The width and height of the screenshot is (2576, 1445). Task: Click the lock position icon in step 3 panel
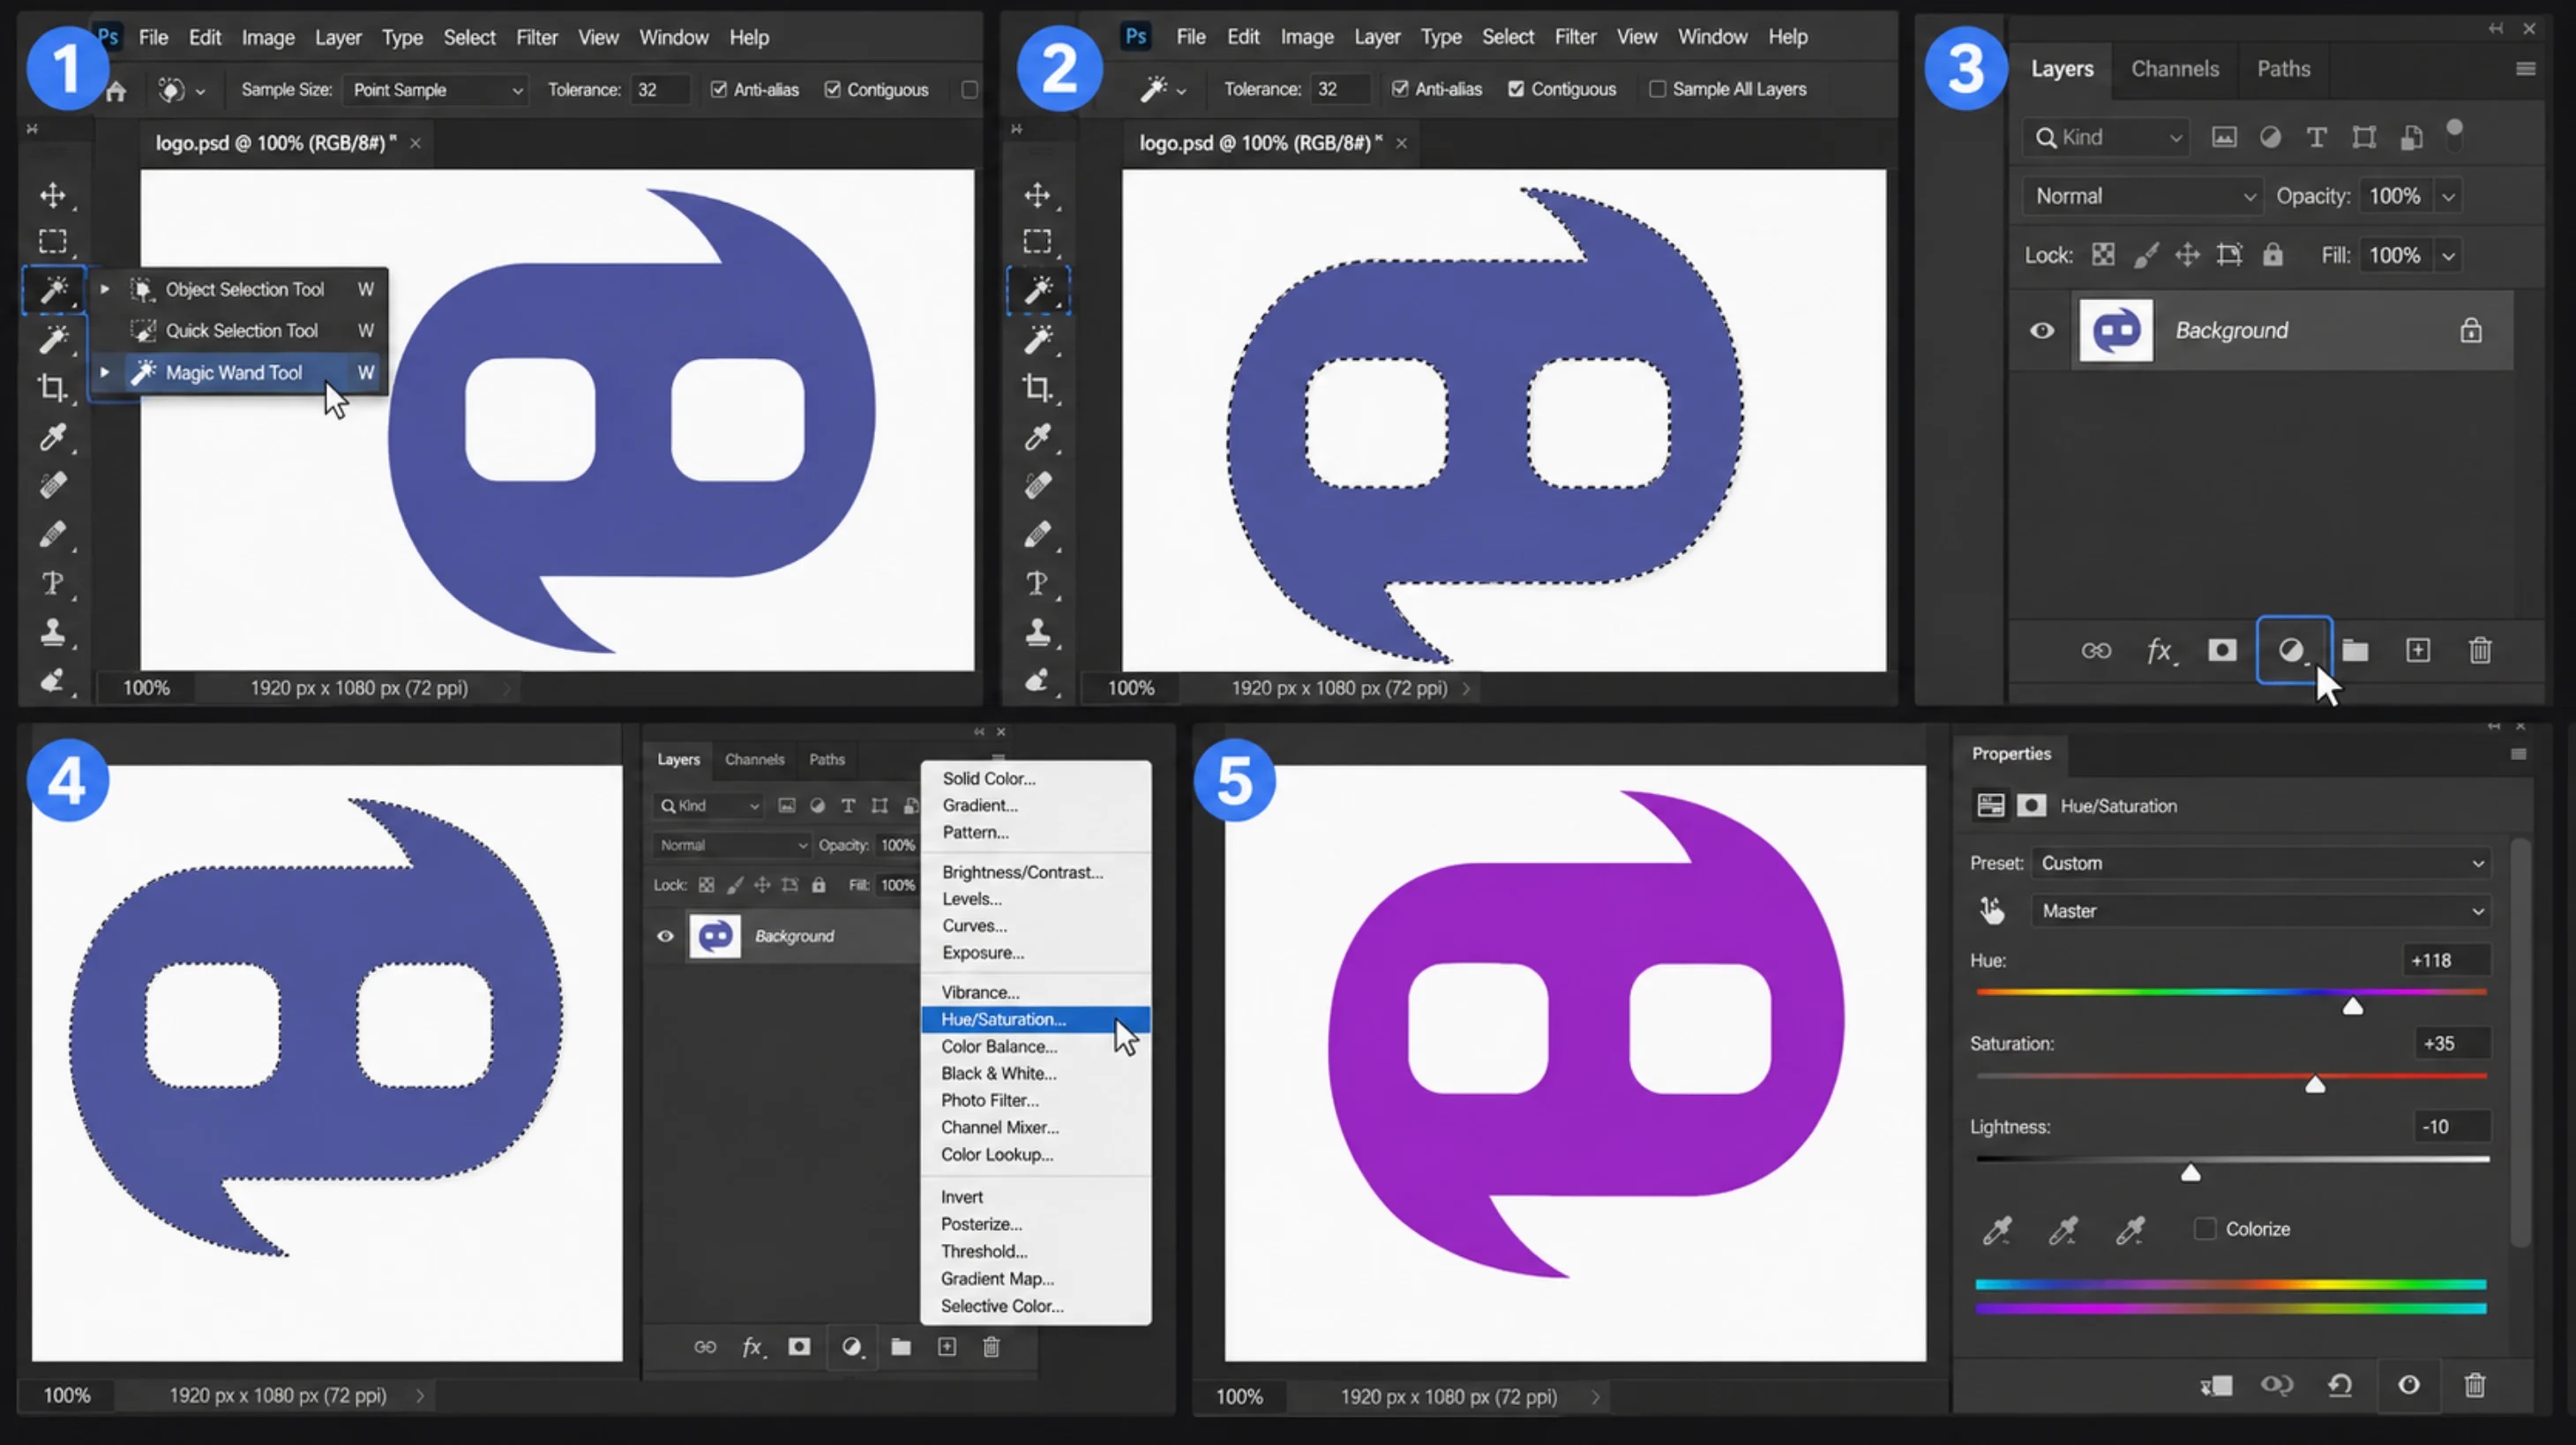tap(2187, 255)
